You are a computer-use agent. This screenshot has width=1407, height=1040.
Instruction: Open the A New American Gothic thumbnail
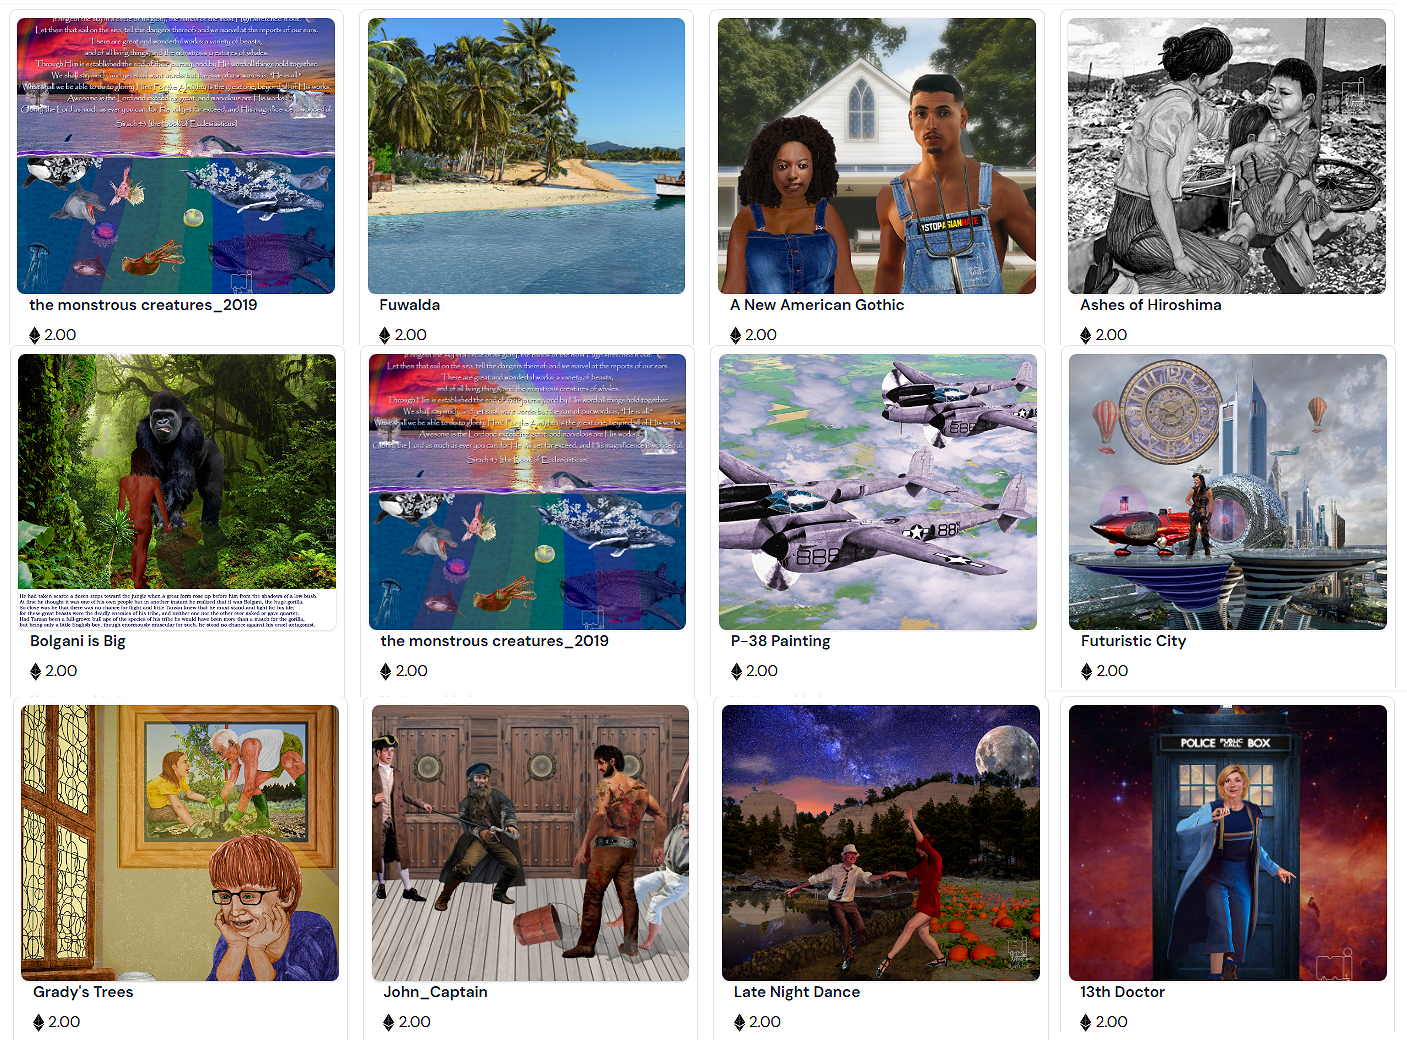pos(877,155)
